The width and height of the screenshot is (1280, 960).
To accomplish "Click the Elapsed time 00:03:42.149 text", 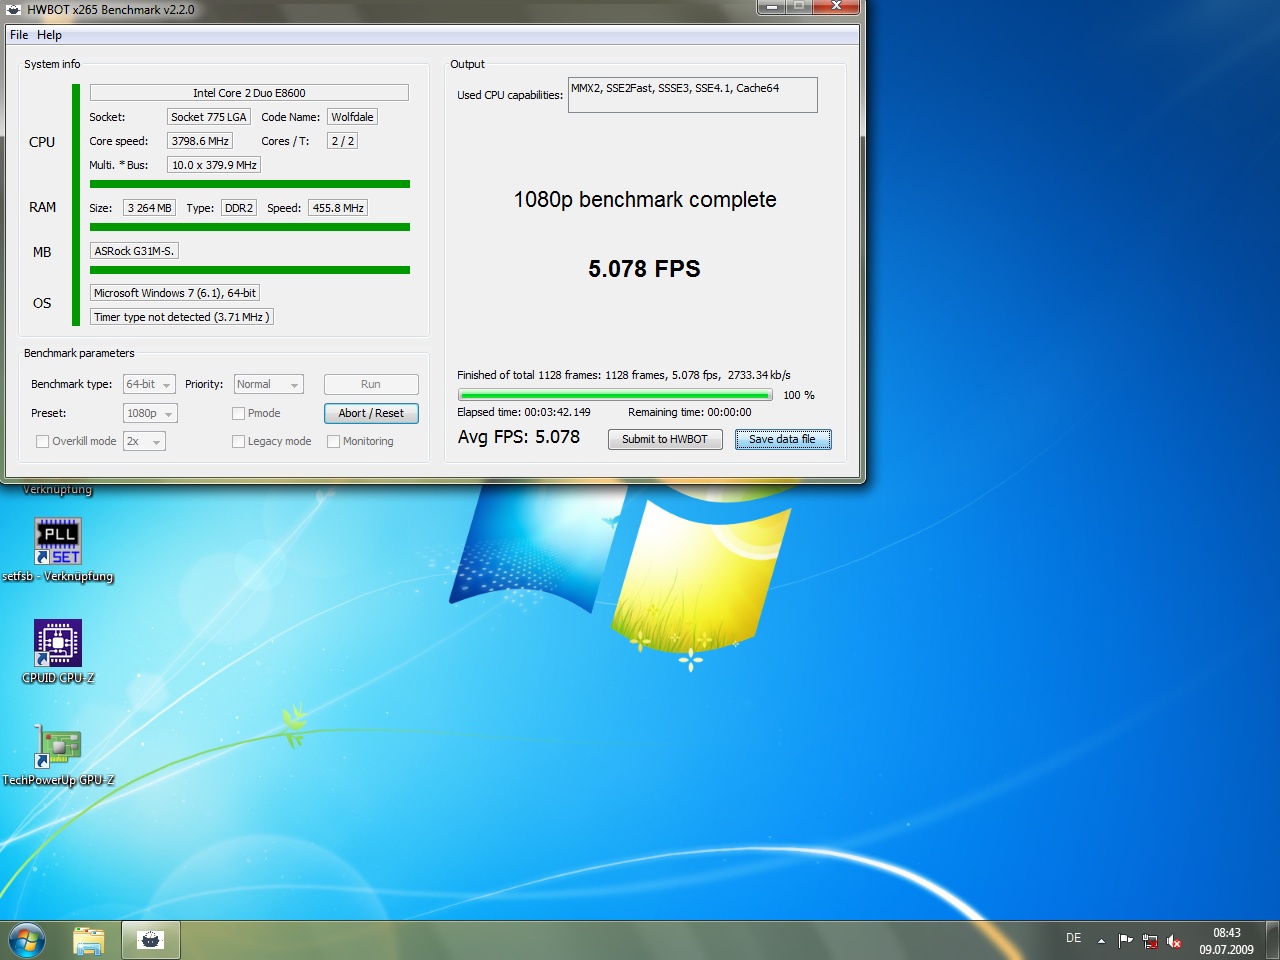I will pyautogui.click(x=524, y=412).
